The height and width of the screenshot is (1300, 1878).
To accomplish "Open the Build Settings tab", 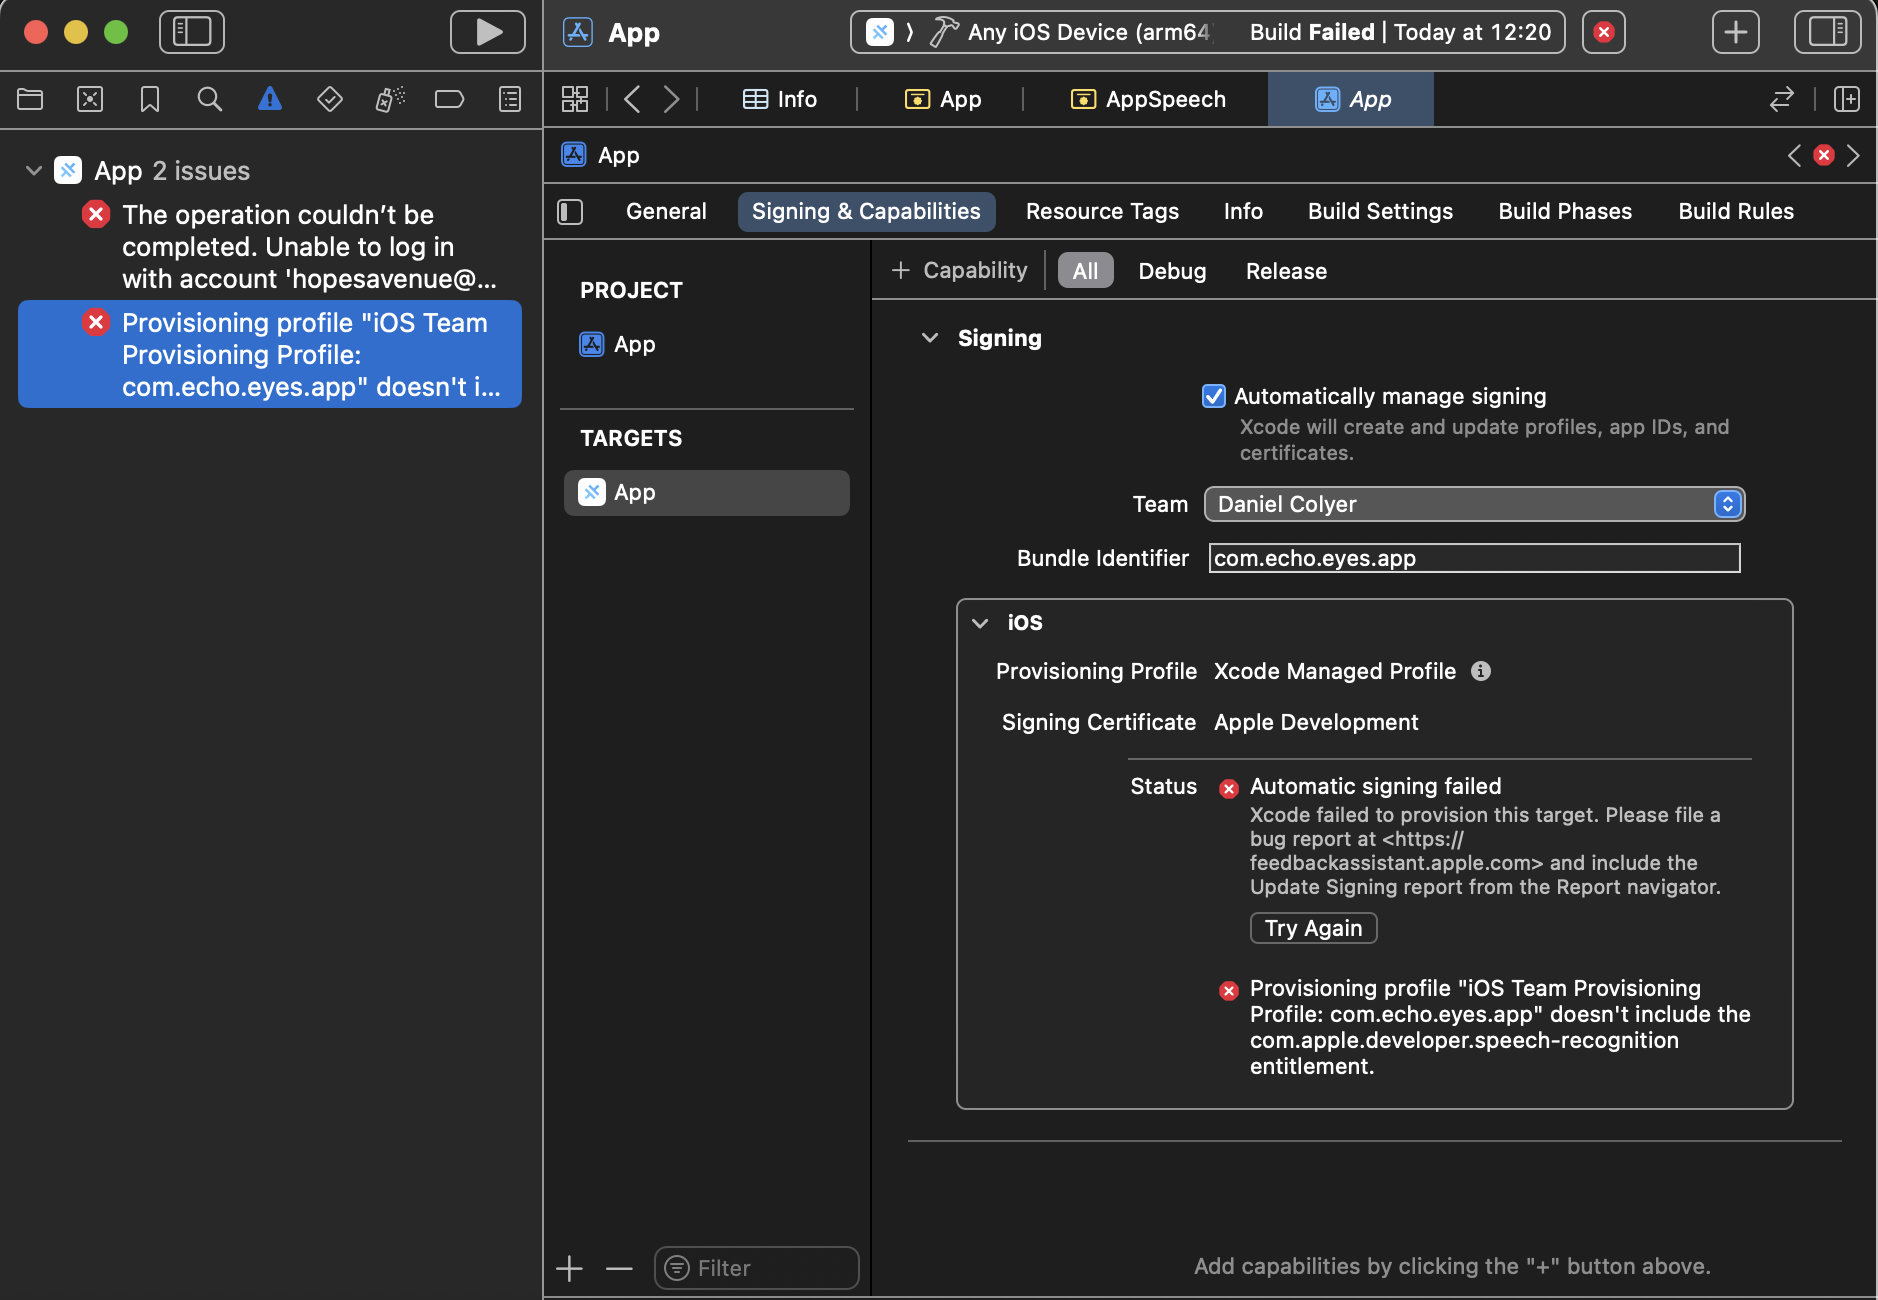I will (1380, 212).
